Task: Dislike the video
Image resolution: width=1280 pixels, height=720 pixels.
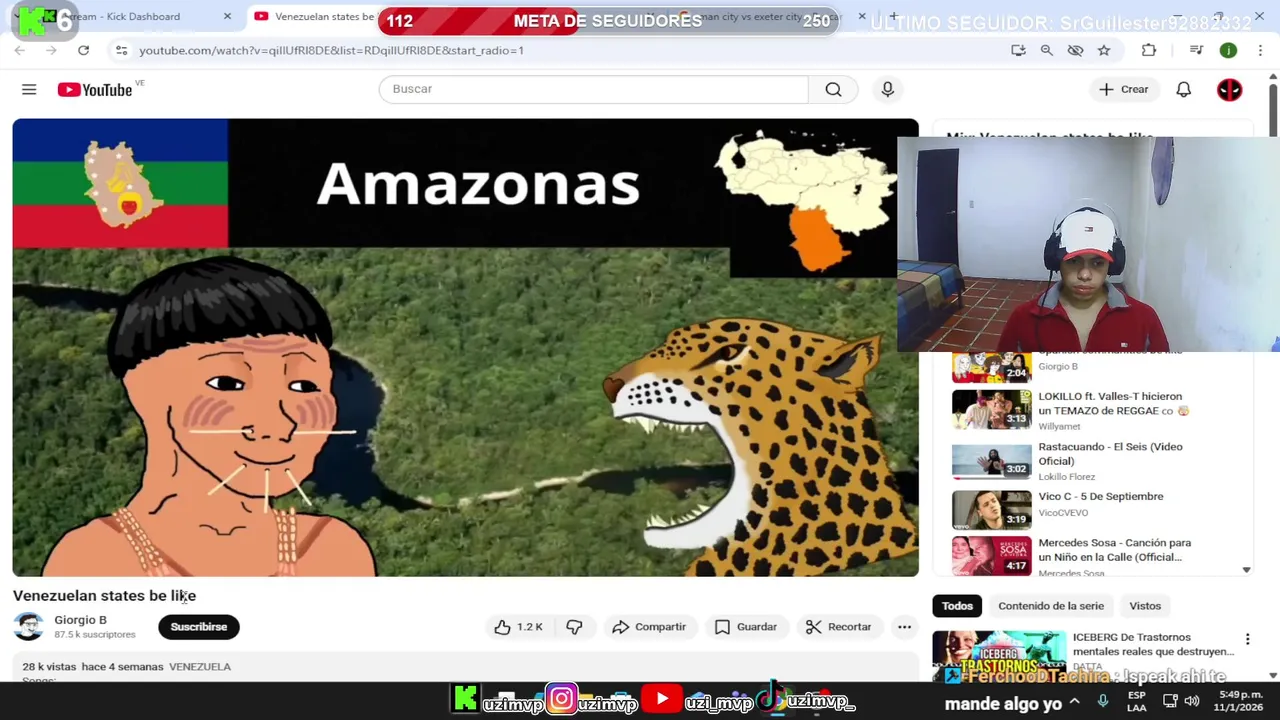Action: (574, 627)
